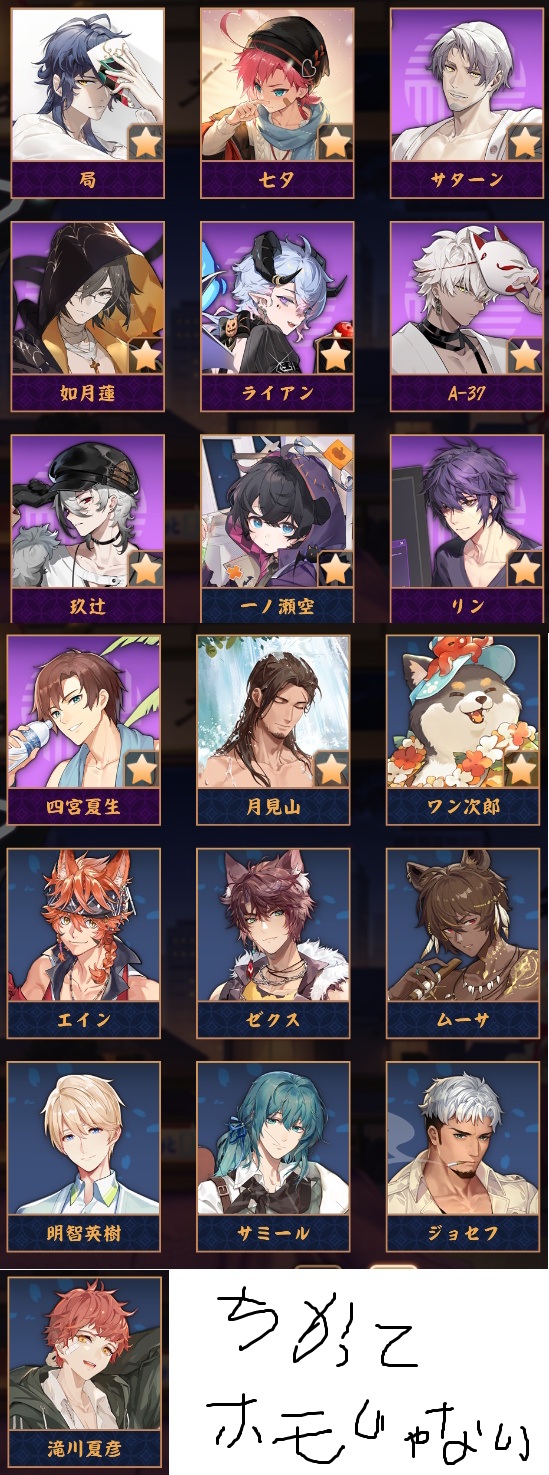This screenshot has height=1475, width=549.
Task: Open the ゼクス character card
Action: [273, 943]
